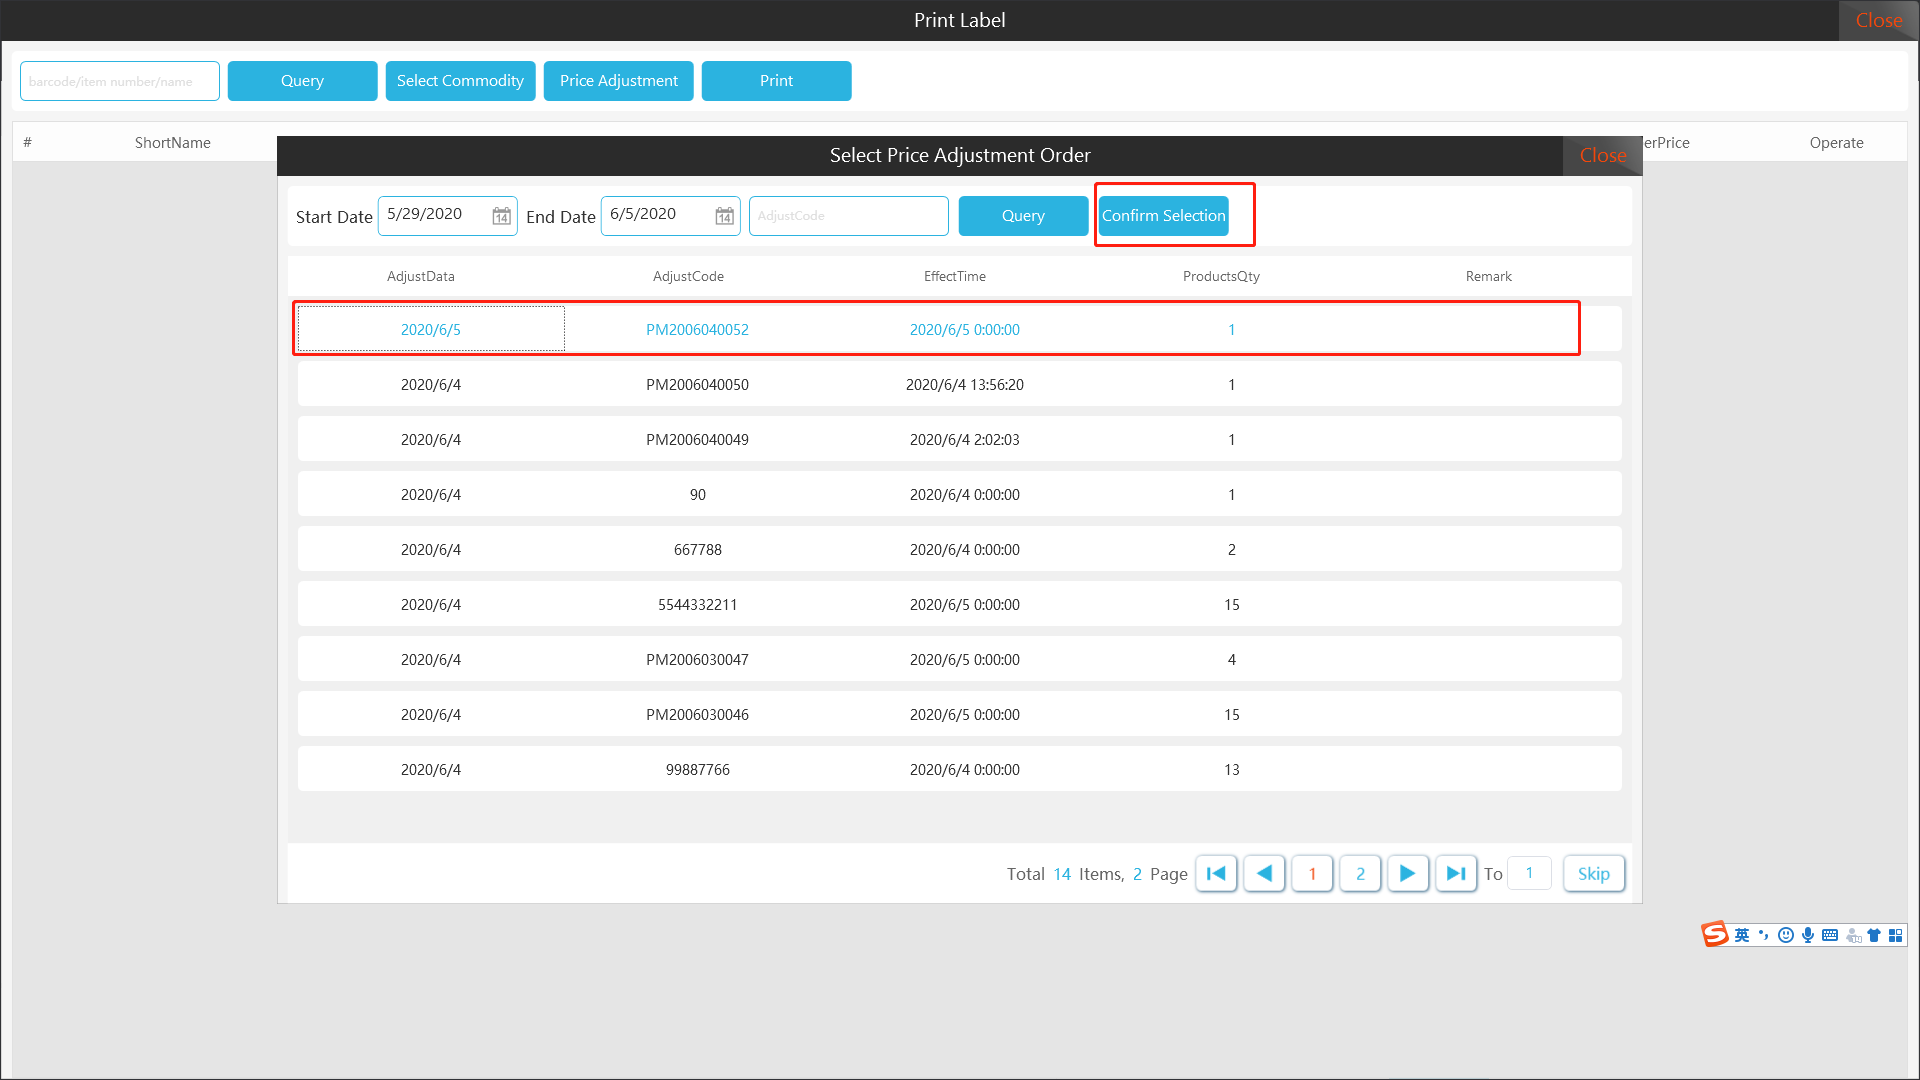This screenshot has height=1080, width=1920.
Task: Open Sogou toolbox grid icon
Action: (1895, 935)
